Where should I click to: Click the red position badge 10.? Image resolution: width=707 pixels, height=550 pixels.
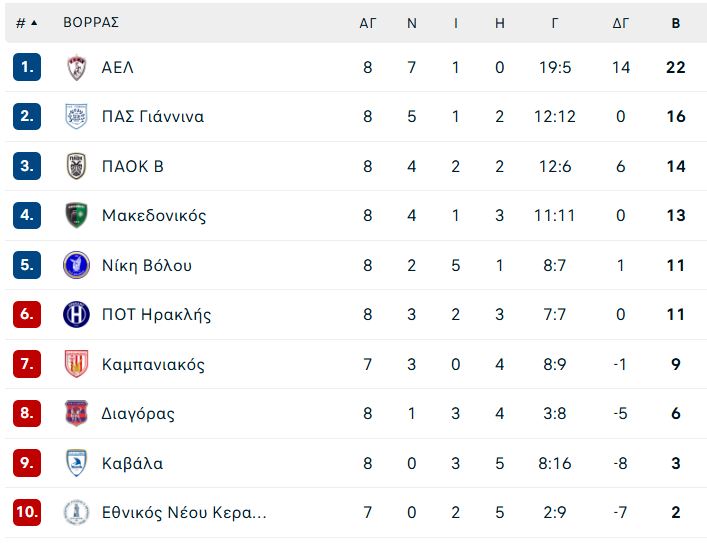[27, 512]
